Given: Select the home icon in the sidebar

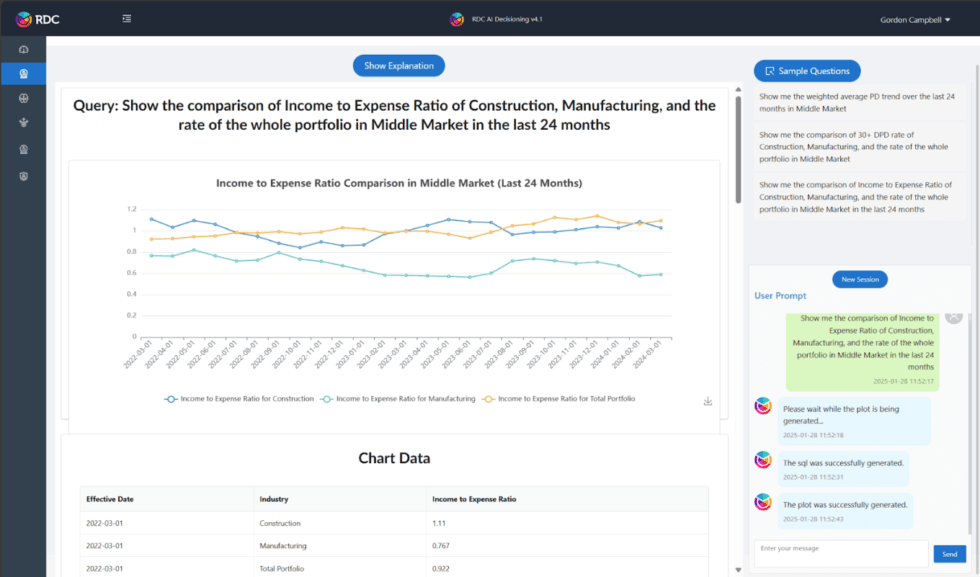Looking at the screenshot, I should (x=23, y=49).
